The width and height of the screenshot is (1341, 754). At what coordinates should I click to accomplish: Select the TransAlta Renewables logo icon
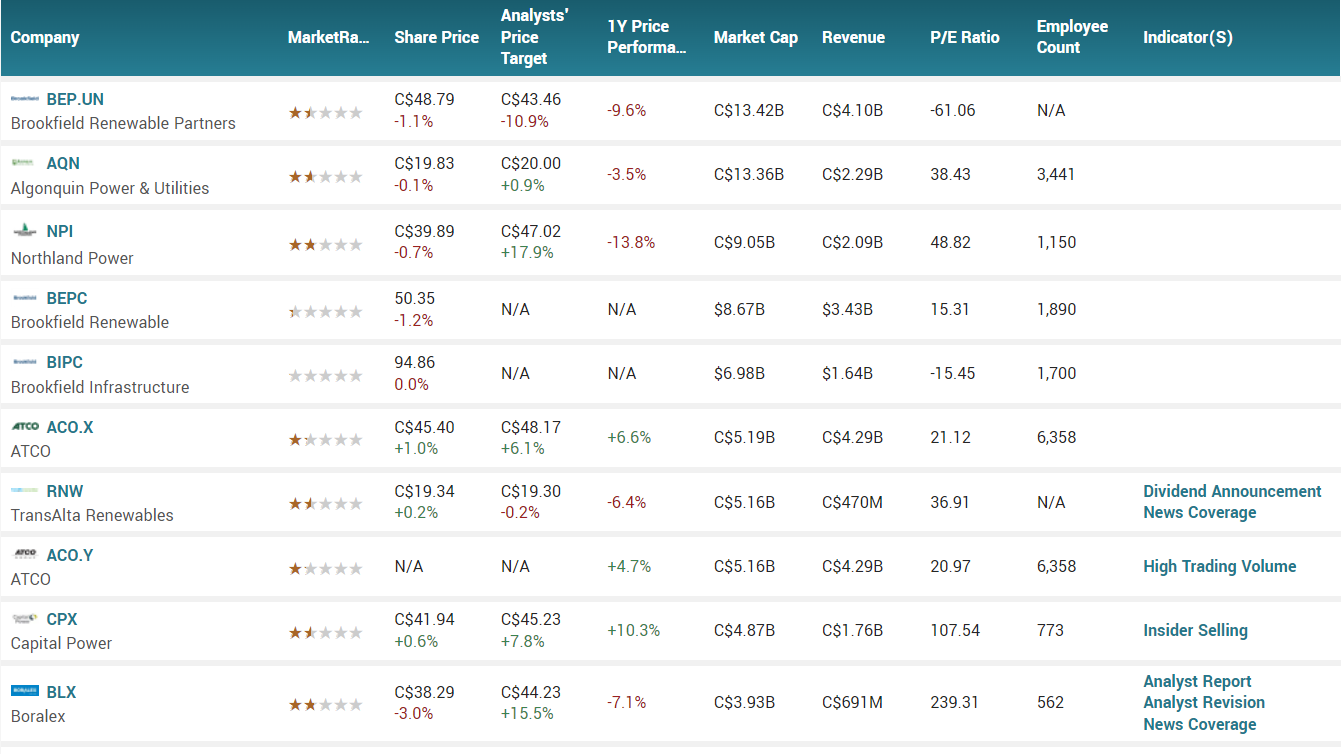coord(26,491)
